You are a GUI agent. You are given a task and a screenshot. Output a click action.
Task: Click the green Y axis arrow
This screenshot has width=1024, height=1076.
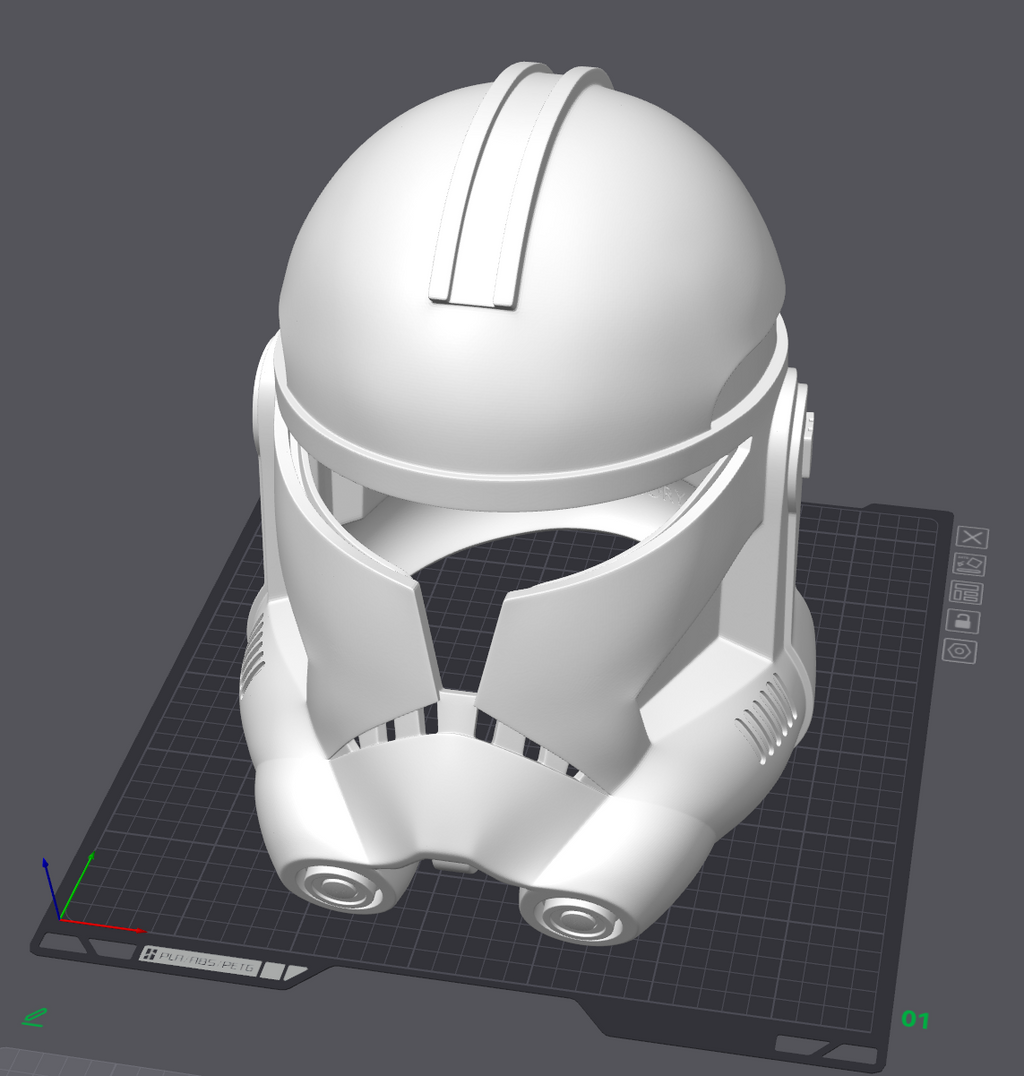[x=78, y=885]
